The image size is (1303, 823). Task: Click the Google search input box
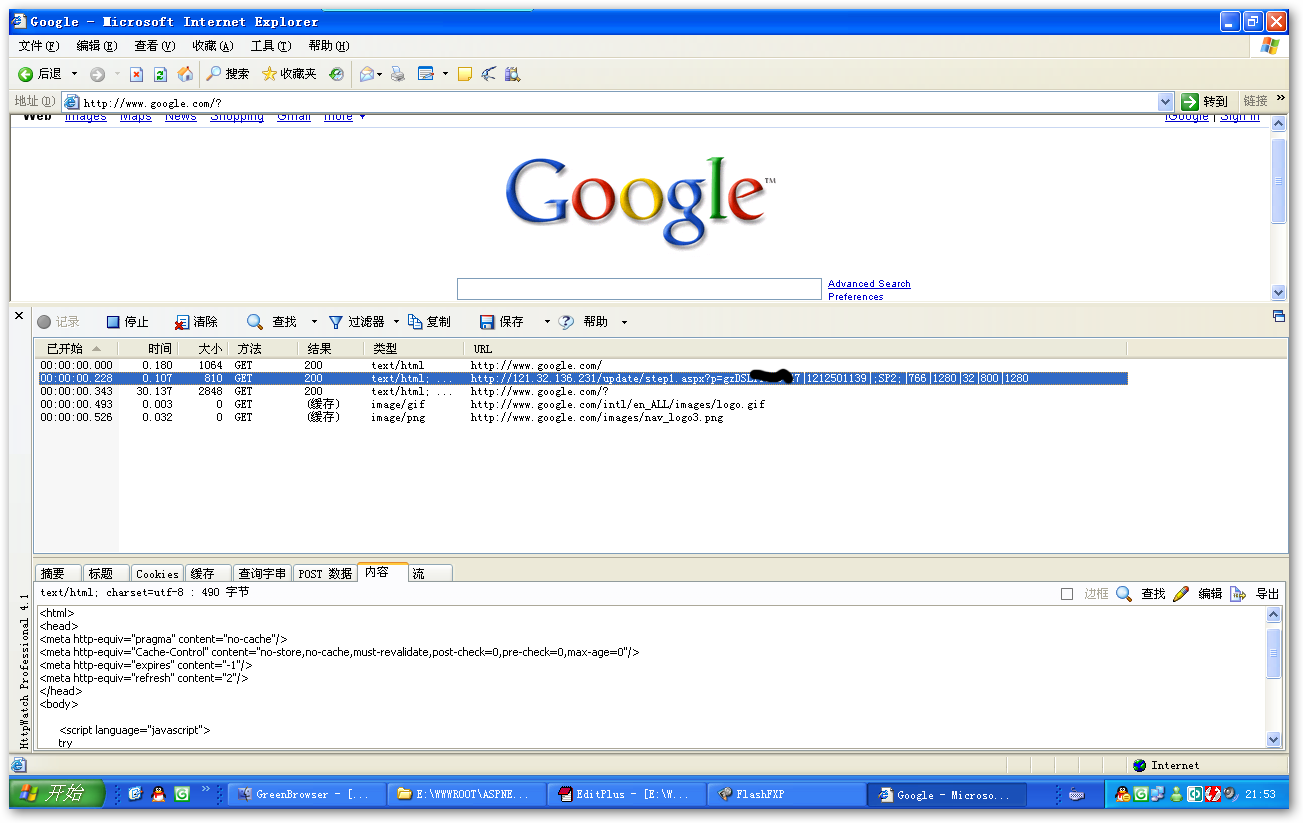[x=639, y=289]
